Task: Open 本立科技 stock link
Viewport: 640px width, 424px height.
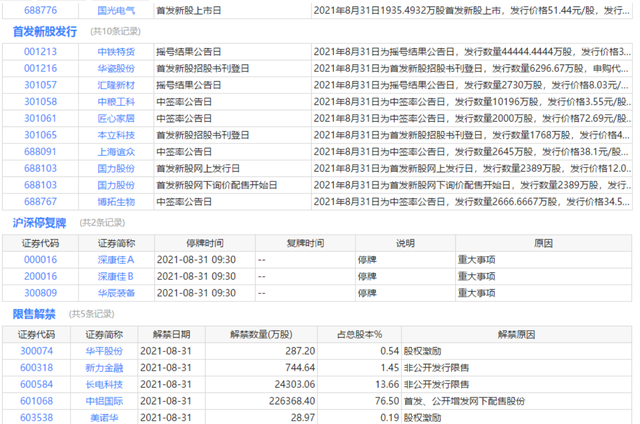Action: pos(116,135)
